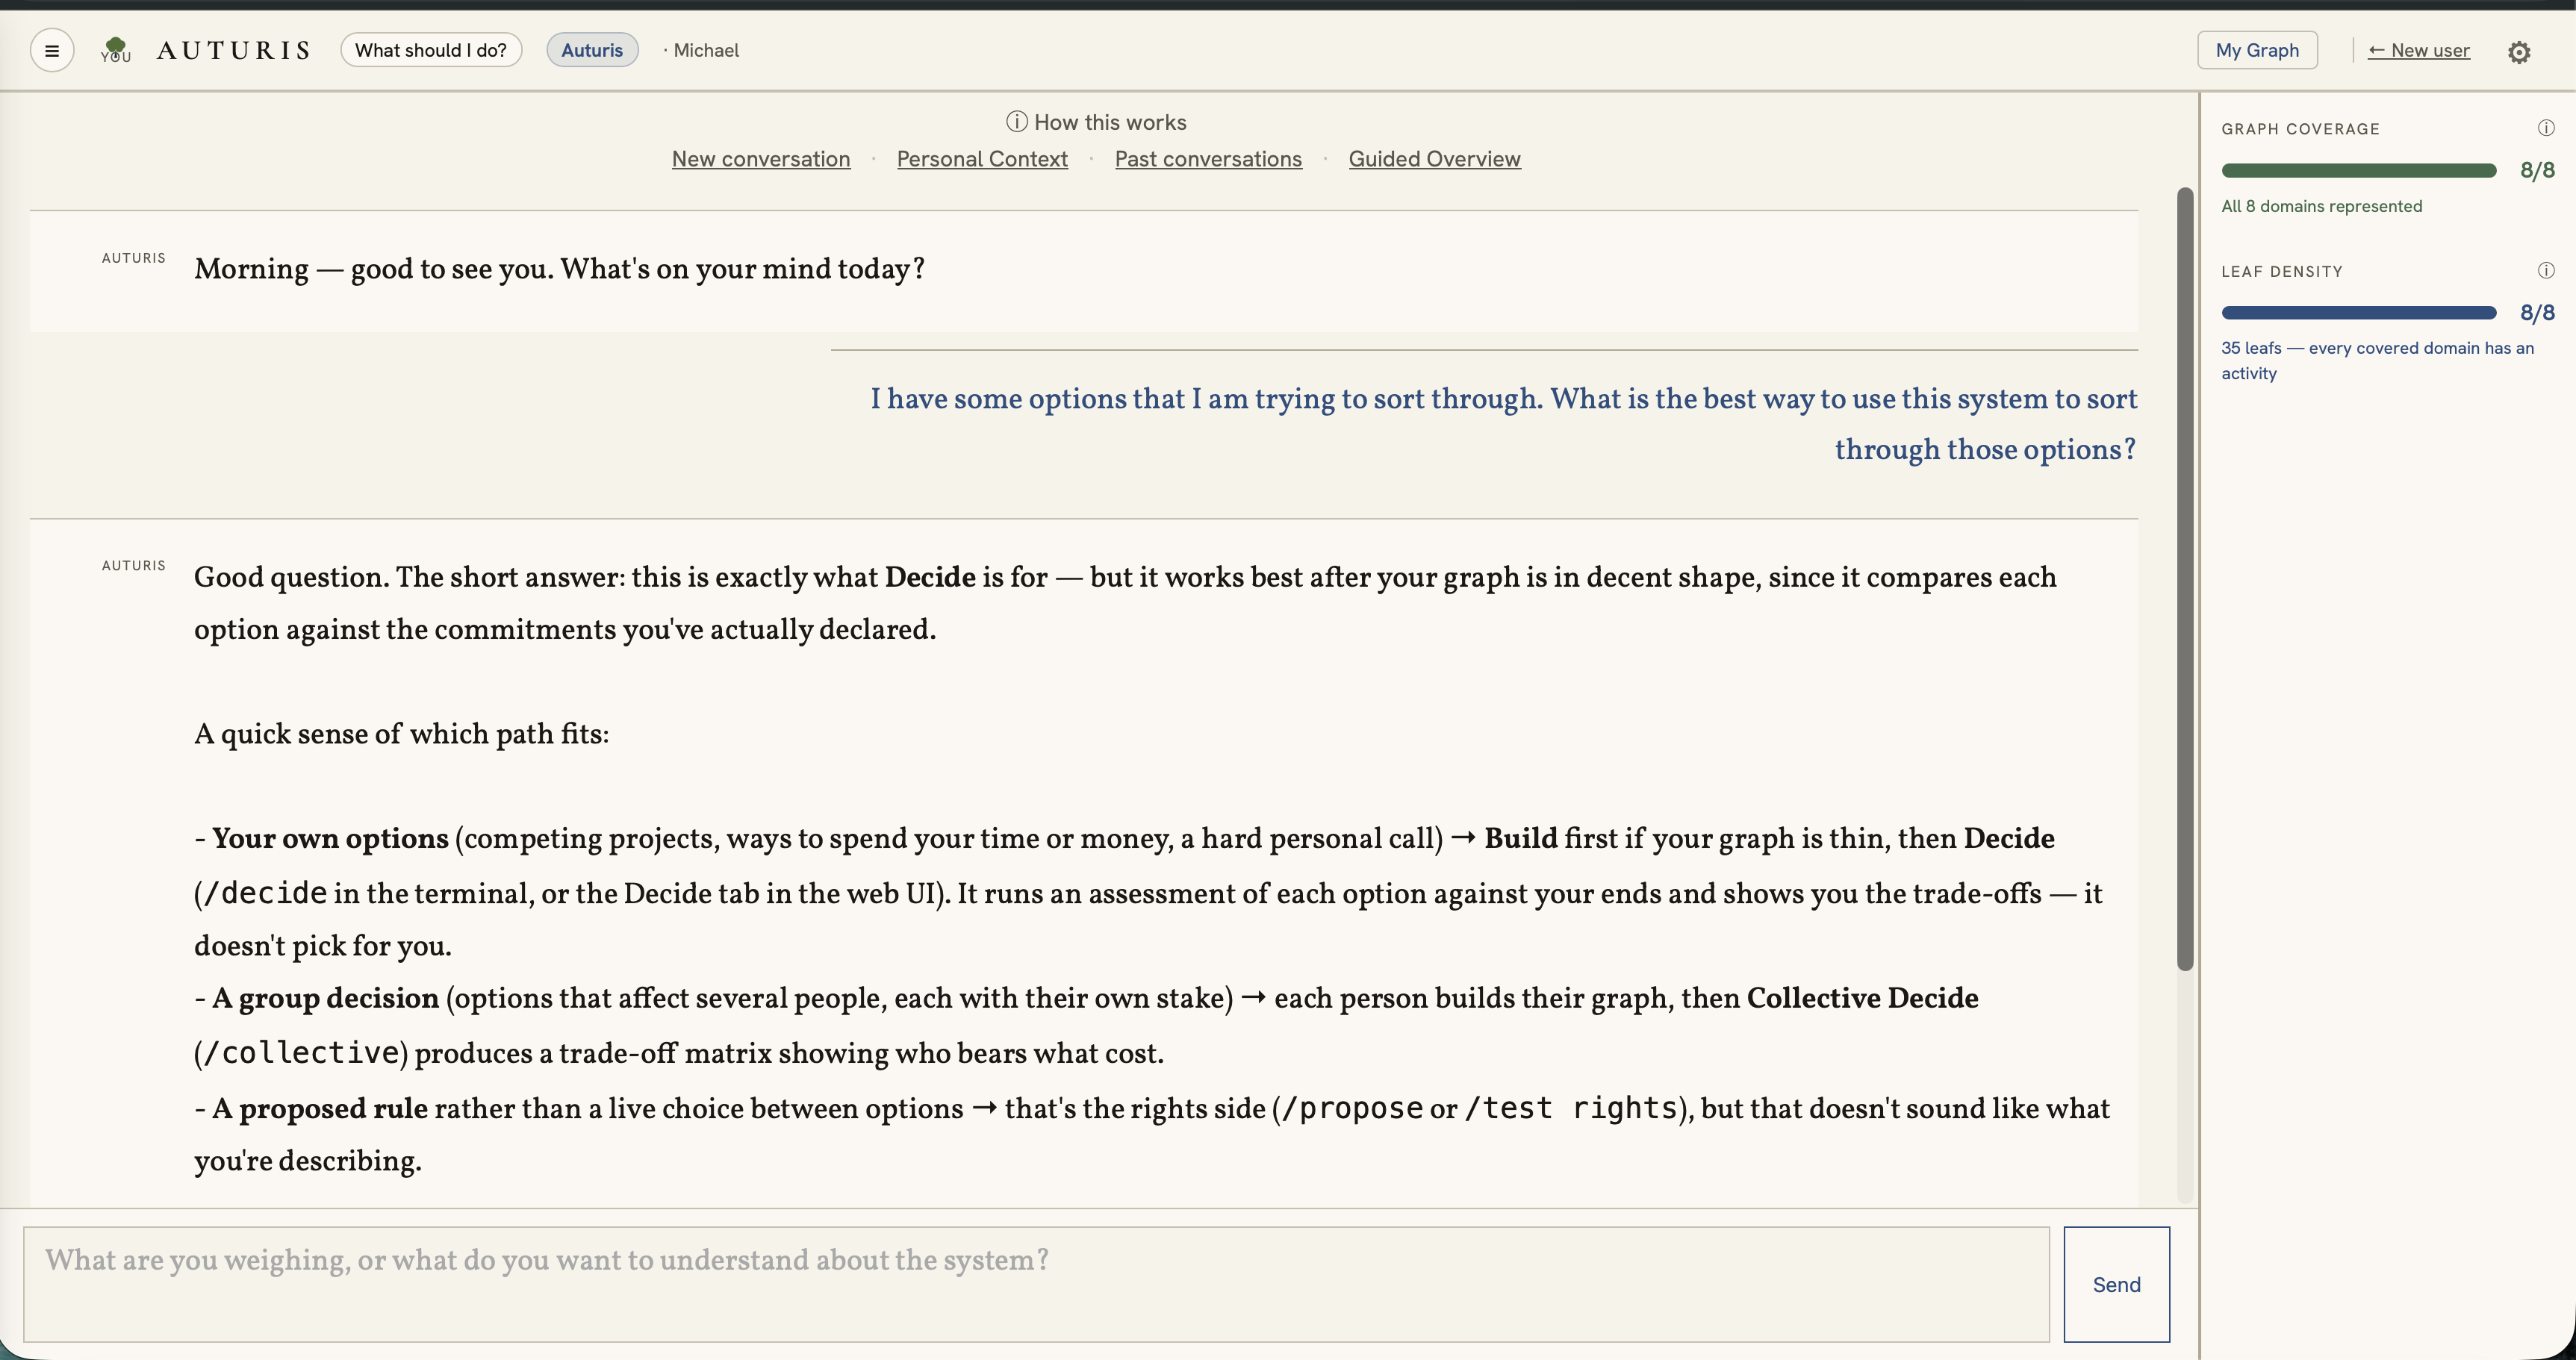Click the bold 'A proposed rule' text
The image size is (2576, 1360).
[320, 1108]
